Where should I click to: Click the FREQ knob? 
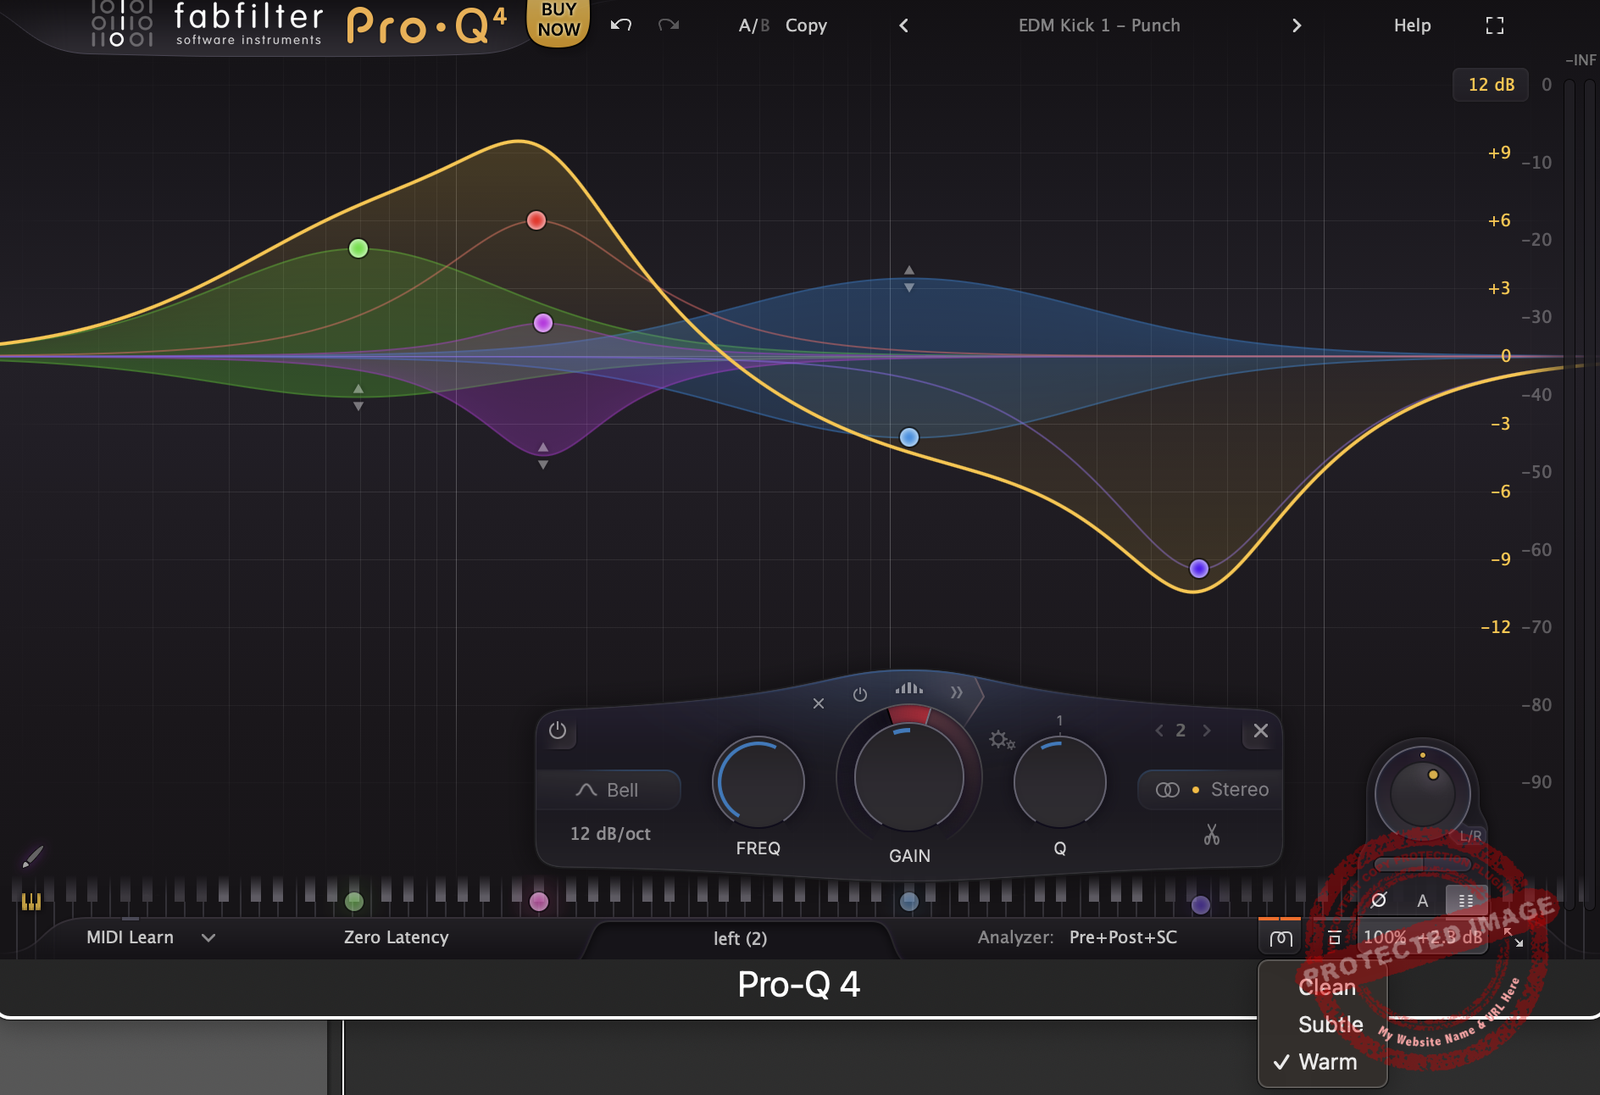click(x=758, y=782)
